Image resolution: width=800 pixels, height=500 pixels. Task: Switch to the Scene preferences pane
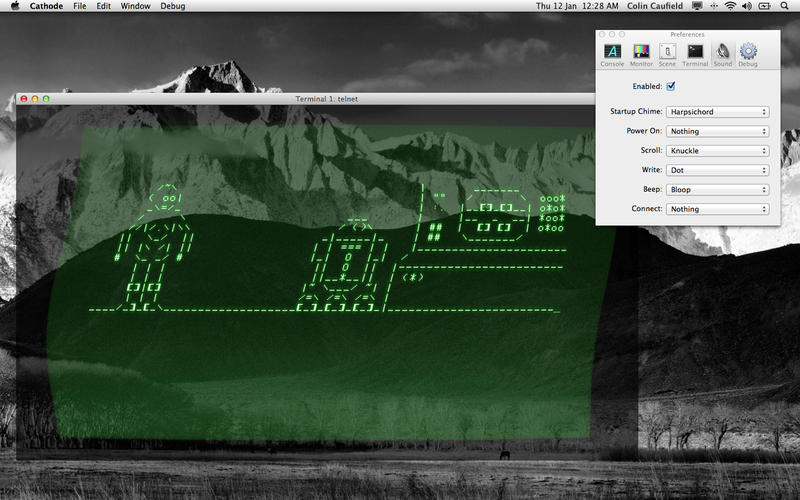(667, 54)
